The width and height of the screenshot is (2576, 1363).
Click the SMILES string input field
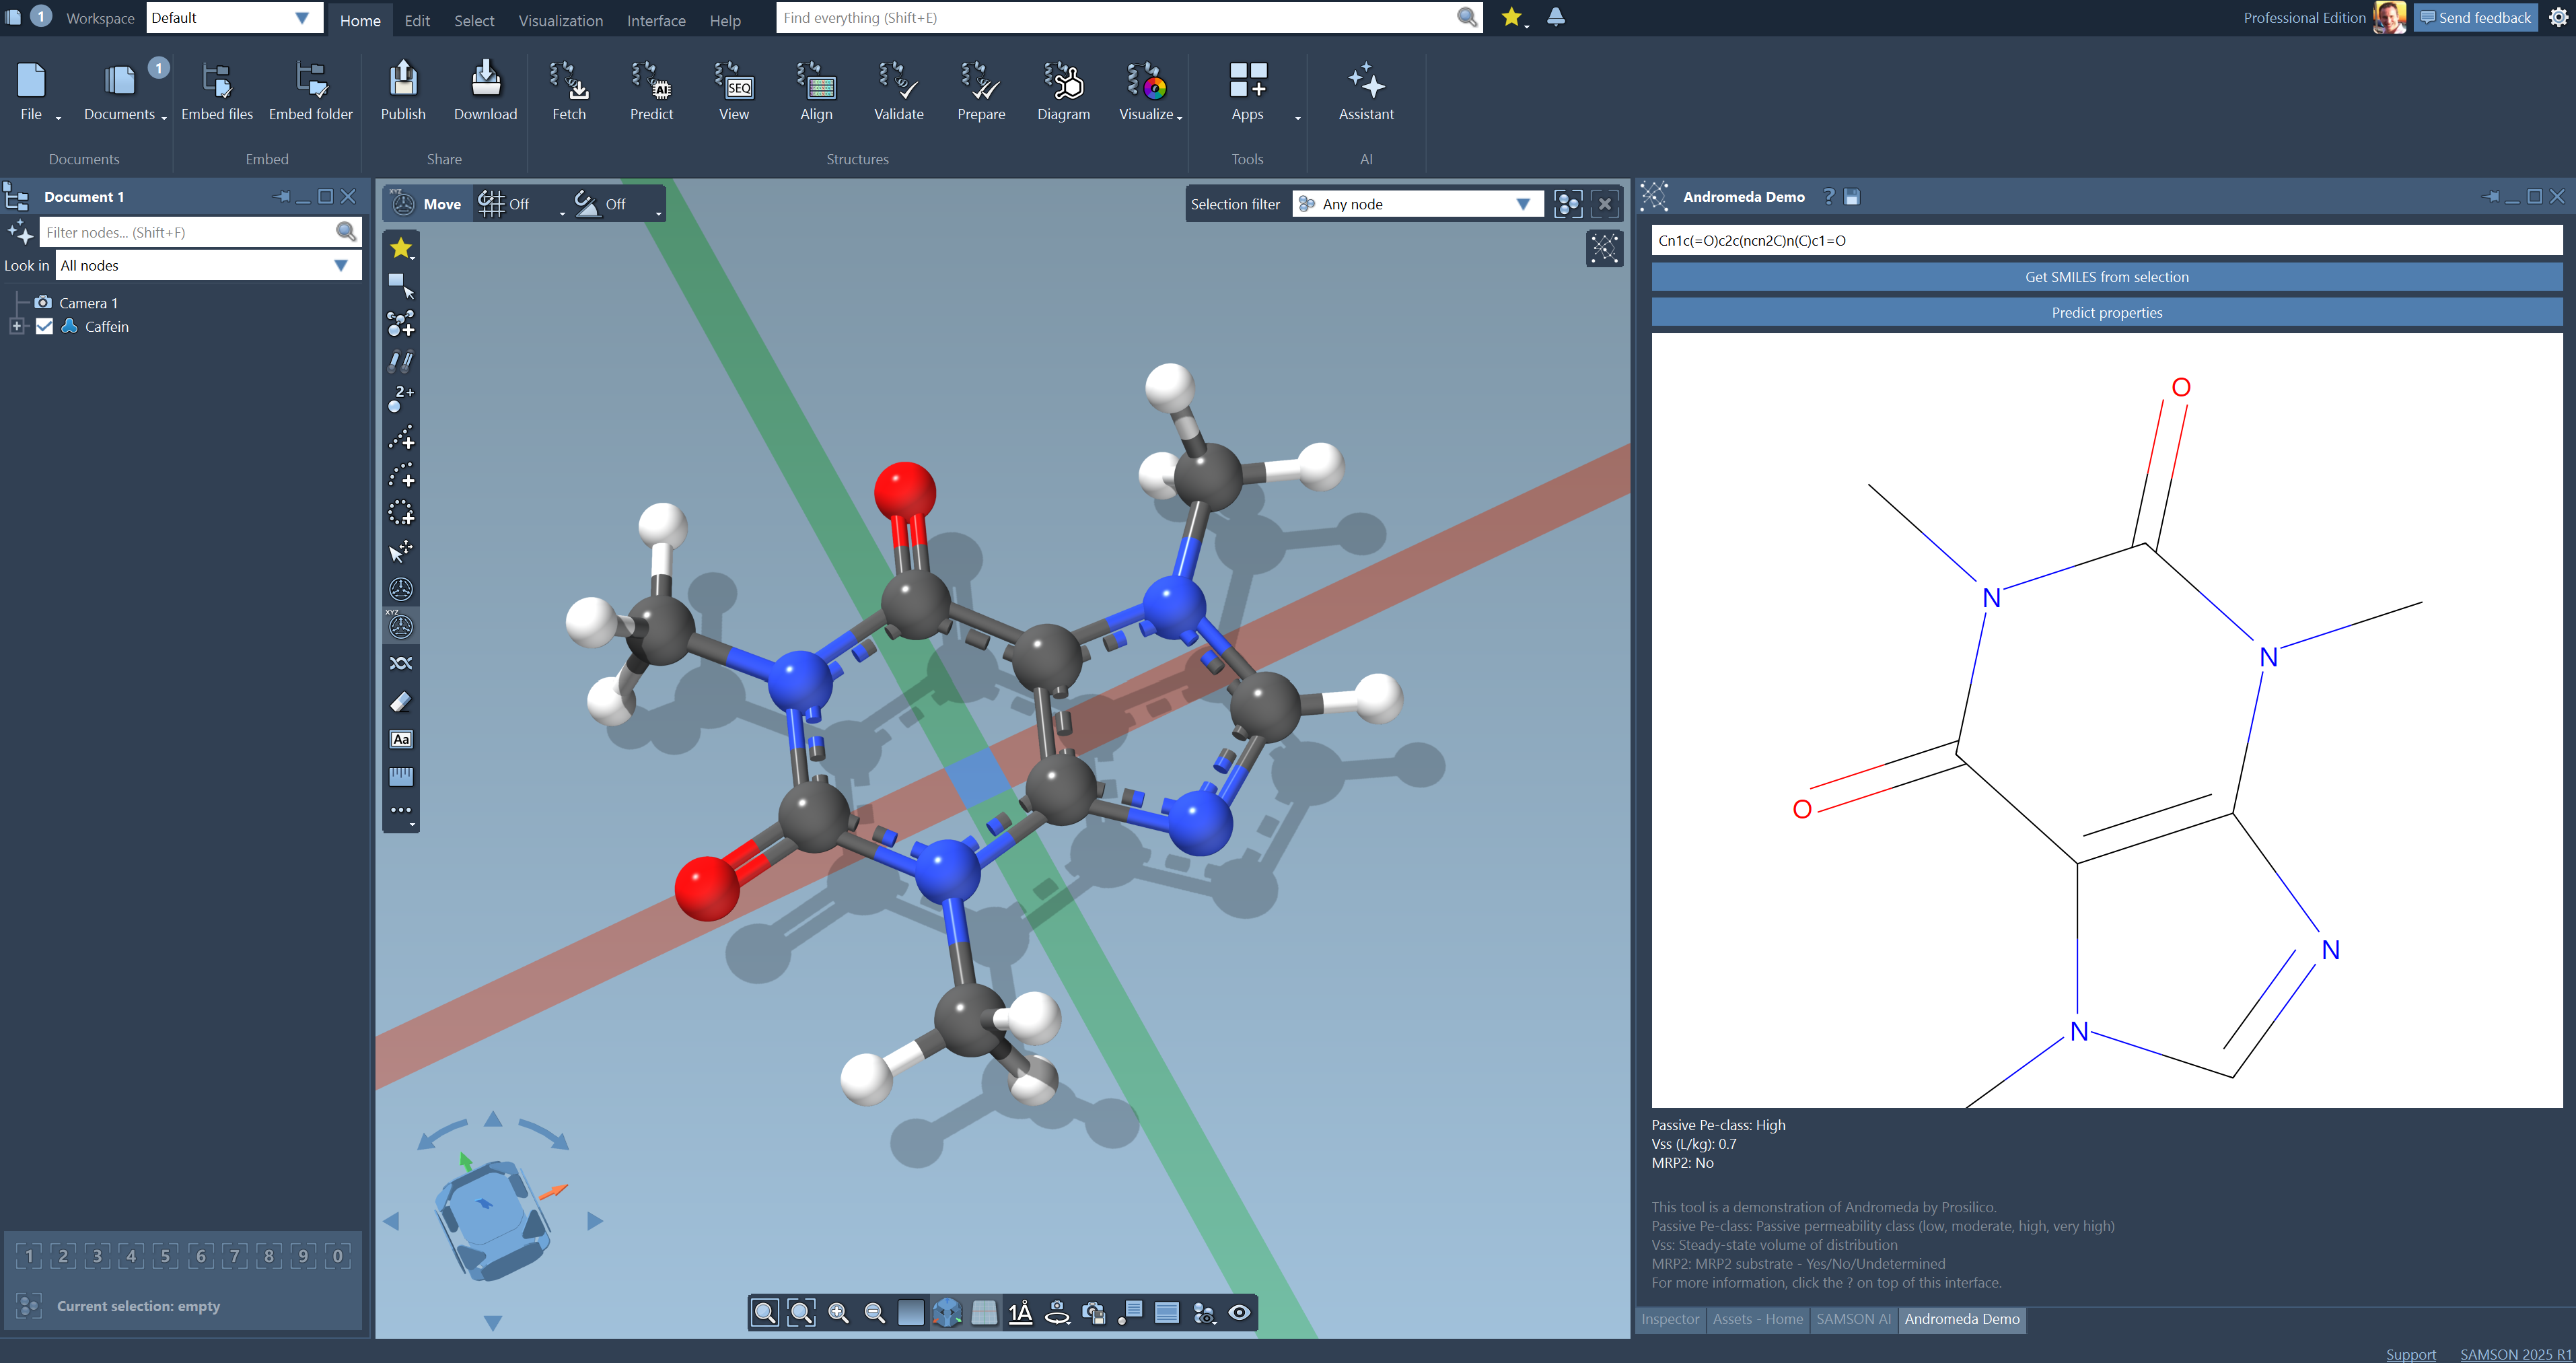click(x=2106, y=240)
